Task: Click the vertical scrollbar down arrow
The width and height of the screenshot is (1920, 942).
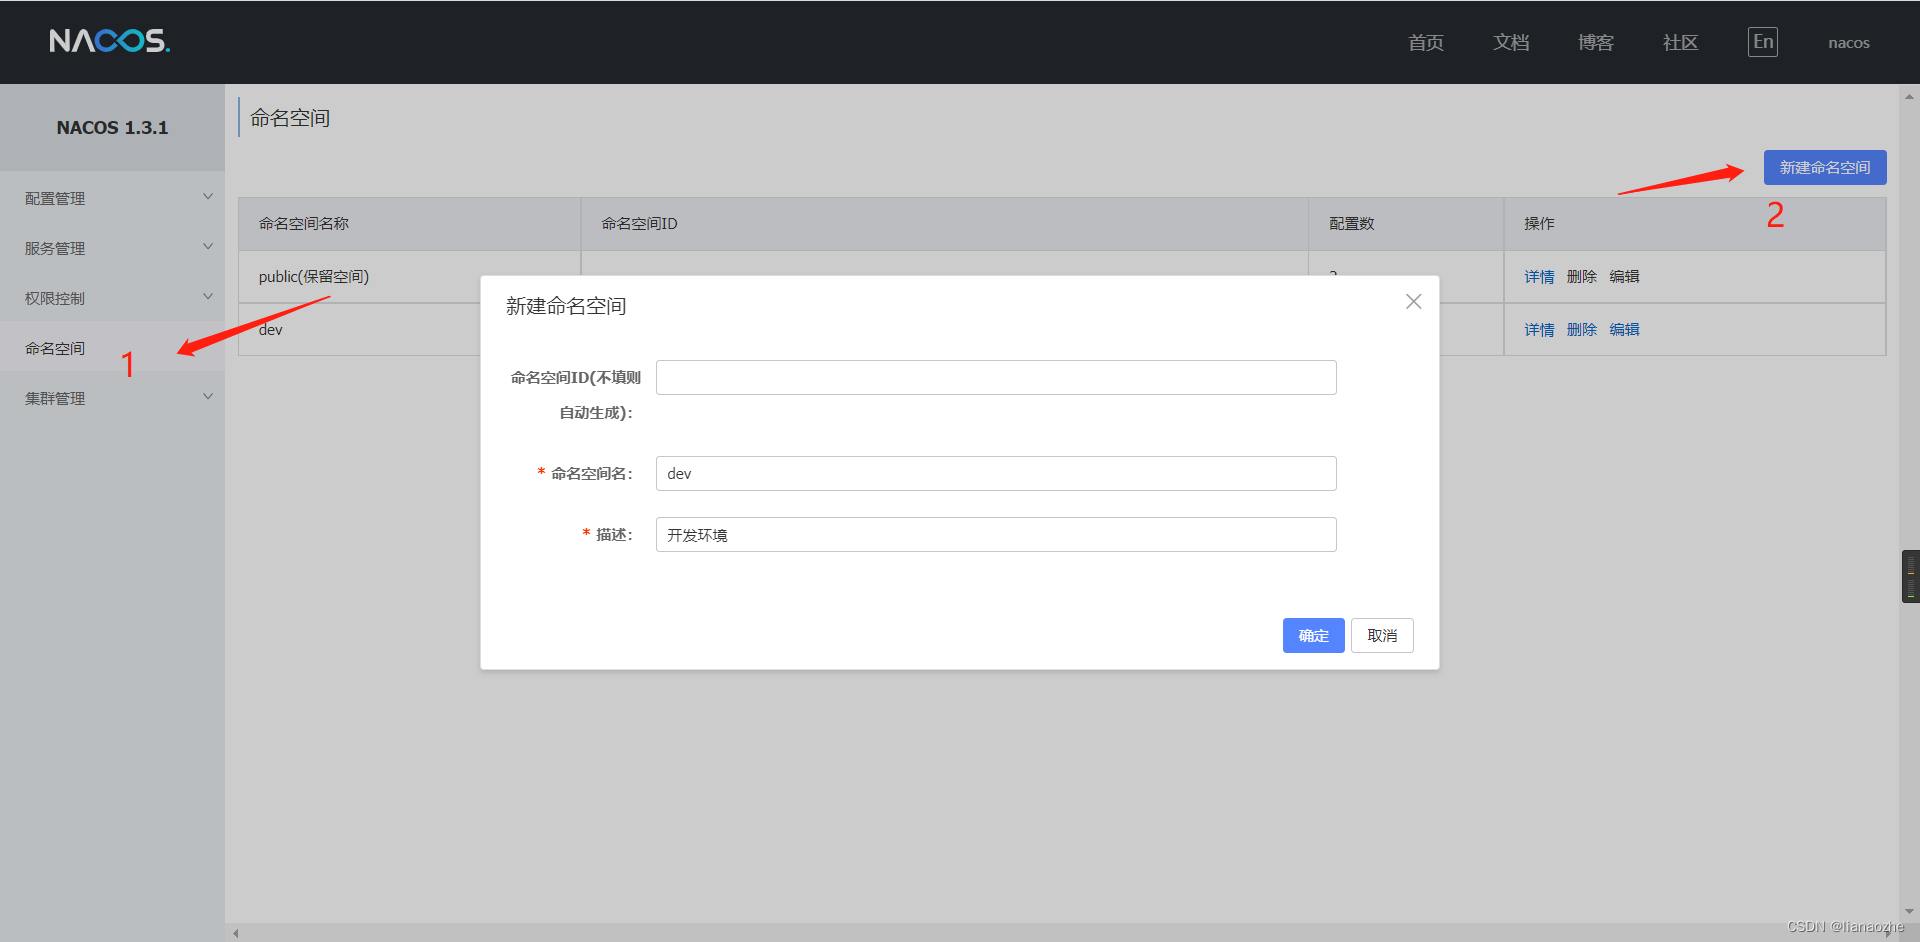Action: point(1909,911)
